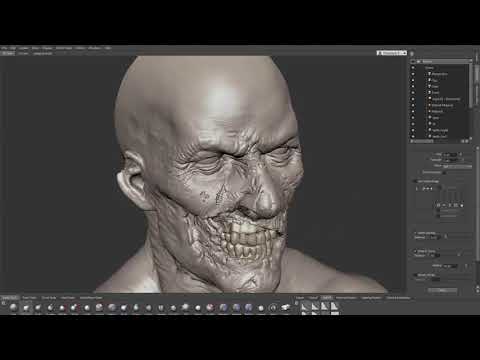Screen dimensions: 480x360
Task: Select the Flatten sculpt tool
Action: tap(62, 308)
